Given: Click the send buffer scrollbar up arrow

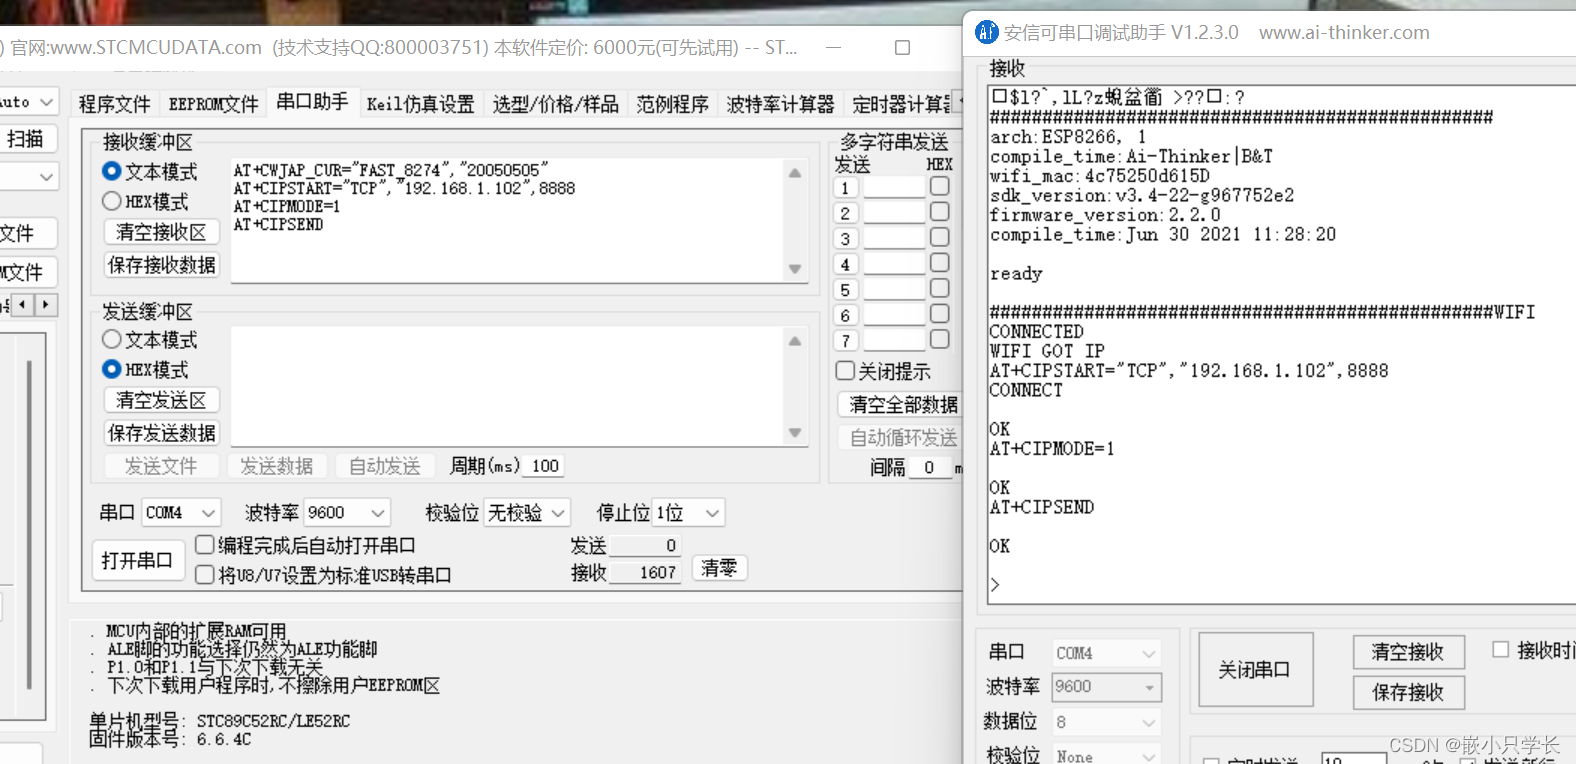Looking at the screenshot, I should tap(795, 341).
